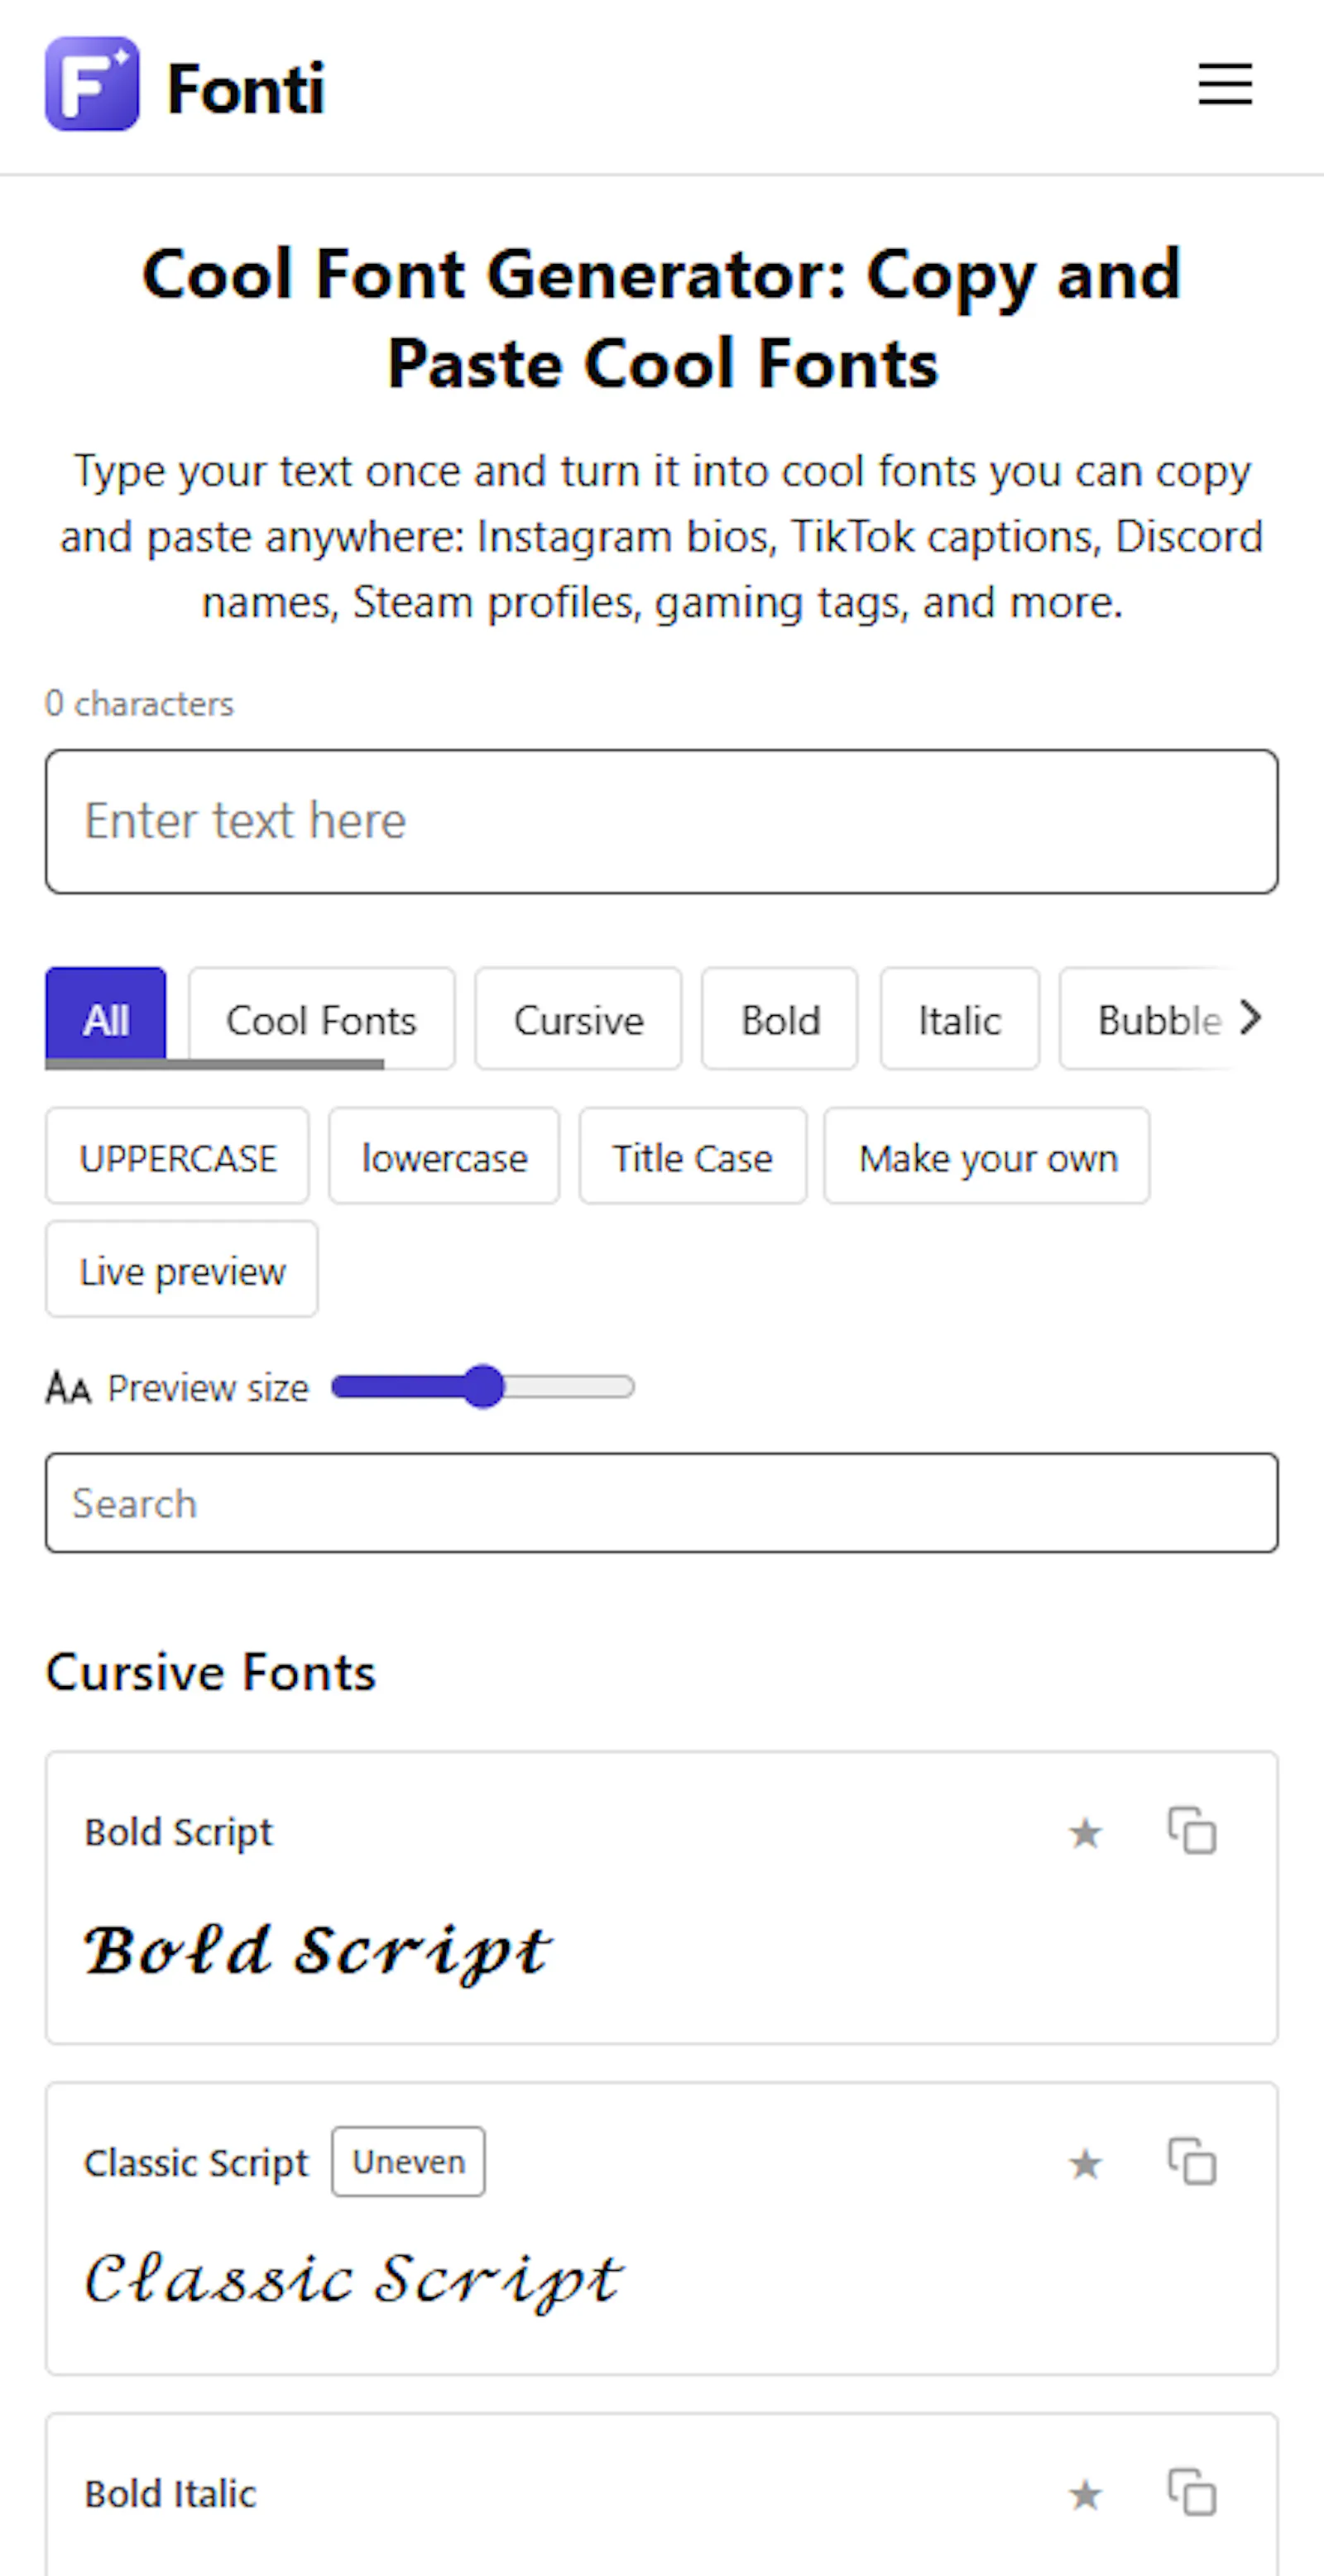The width and height of the screenshot is (1324, 2576).
Task: Copy the Bold Script text
Action: (x=1192, y=1831)
